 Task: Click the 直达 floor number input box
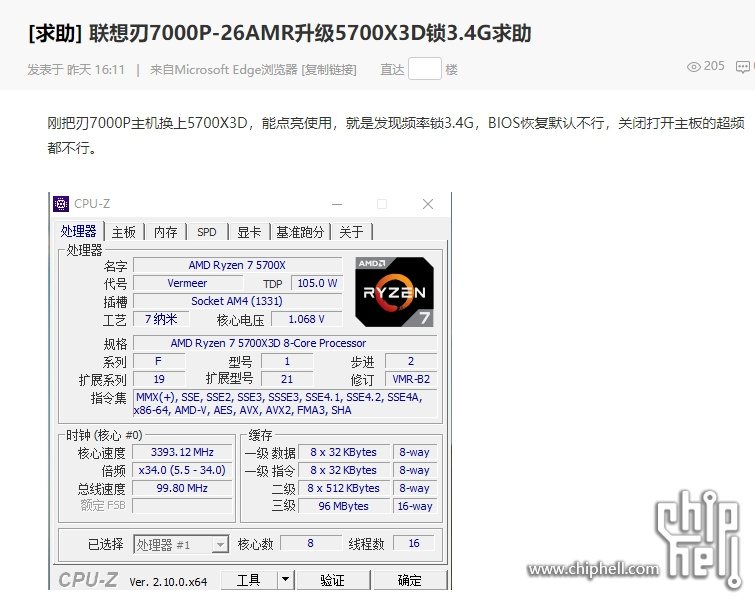tap(425, 68)
